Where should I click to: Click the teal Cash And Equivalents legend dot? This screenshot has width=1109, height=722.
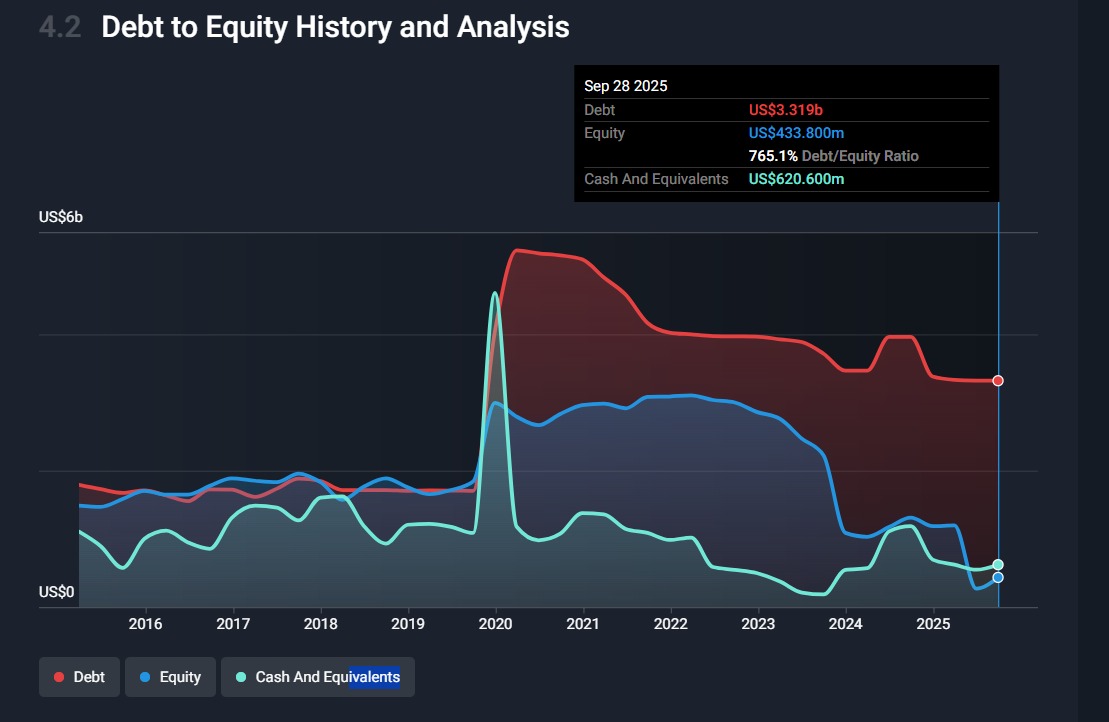[x=240, y=677]
